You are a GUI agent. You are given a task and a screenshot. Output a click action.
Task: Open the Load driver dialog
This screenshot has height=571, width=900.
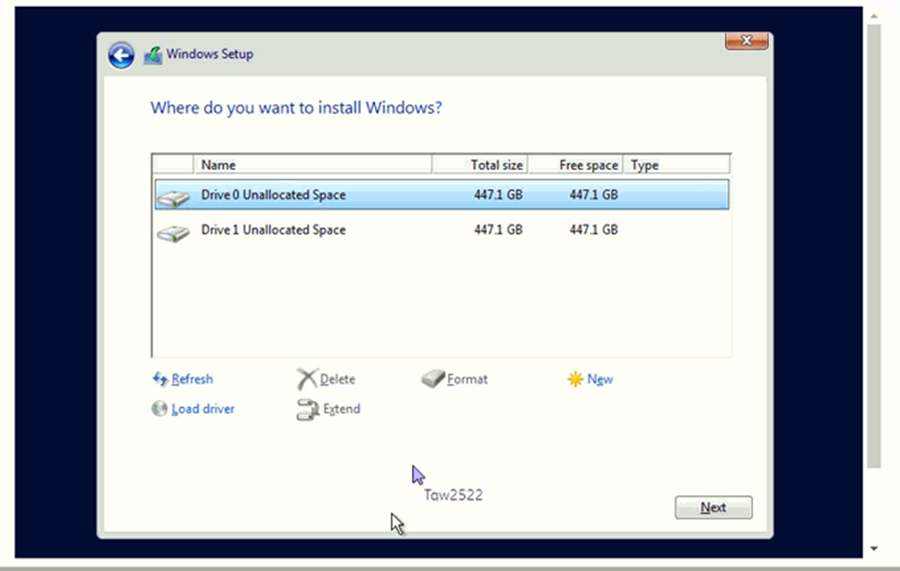(203, 409)
